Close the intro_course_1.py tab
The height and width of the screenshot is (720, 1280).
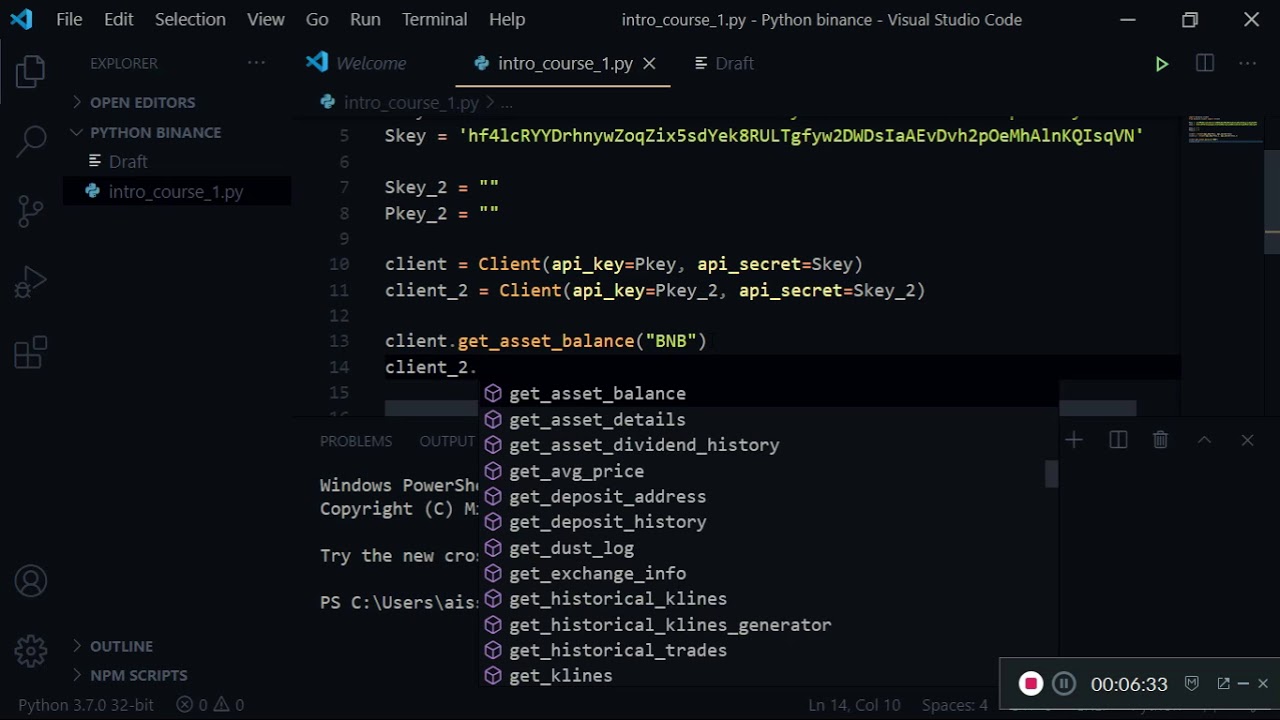pos(649,63)
